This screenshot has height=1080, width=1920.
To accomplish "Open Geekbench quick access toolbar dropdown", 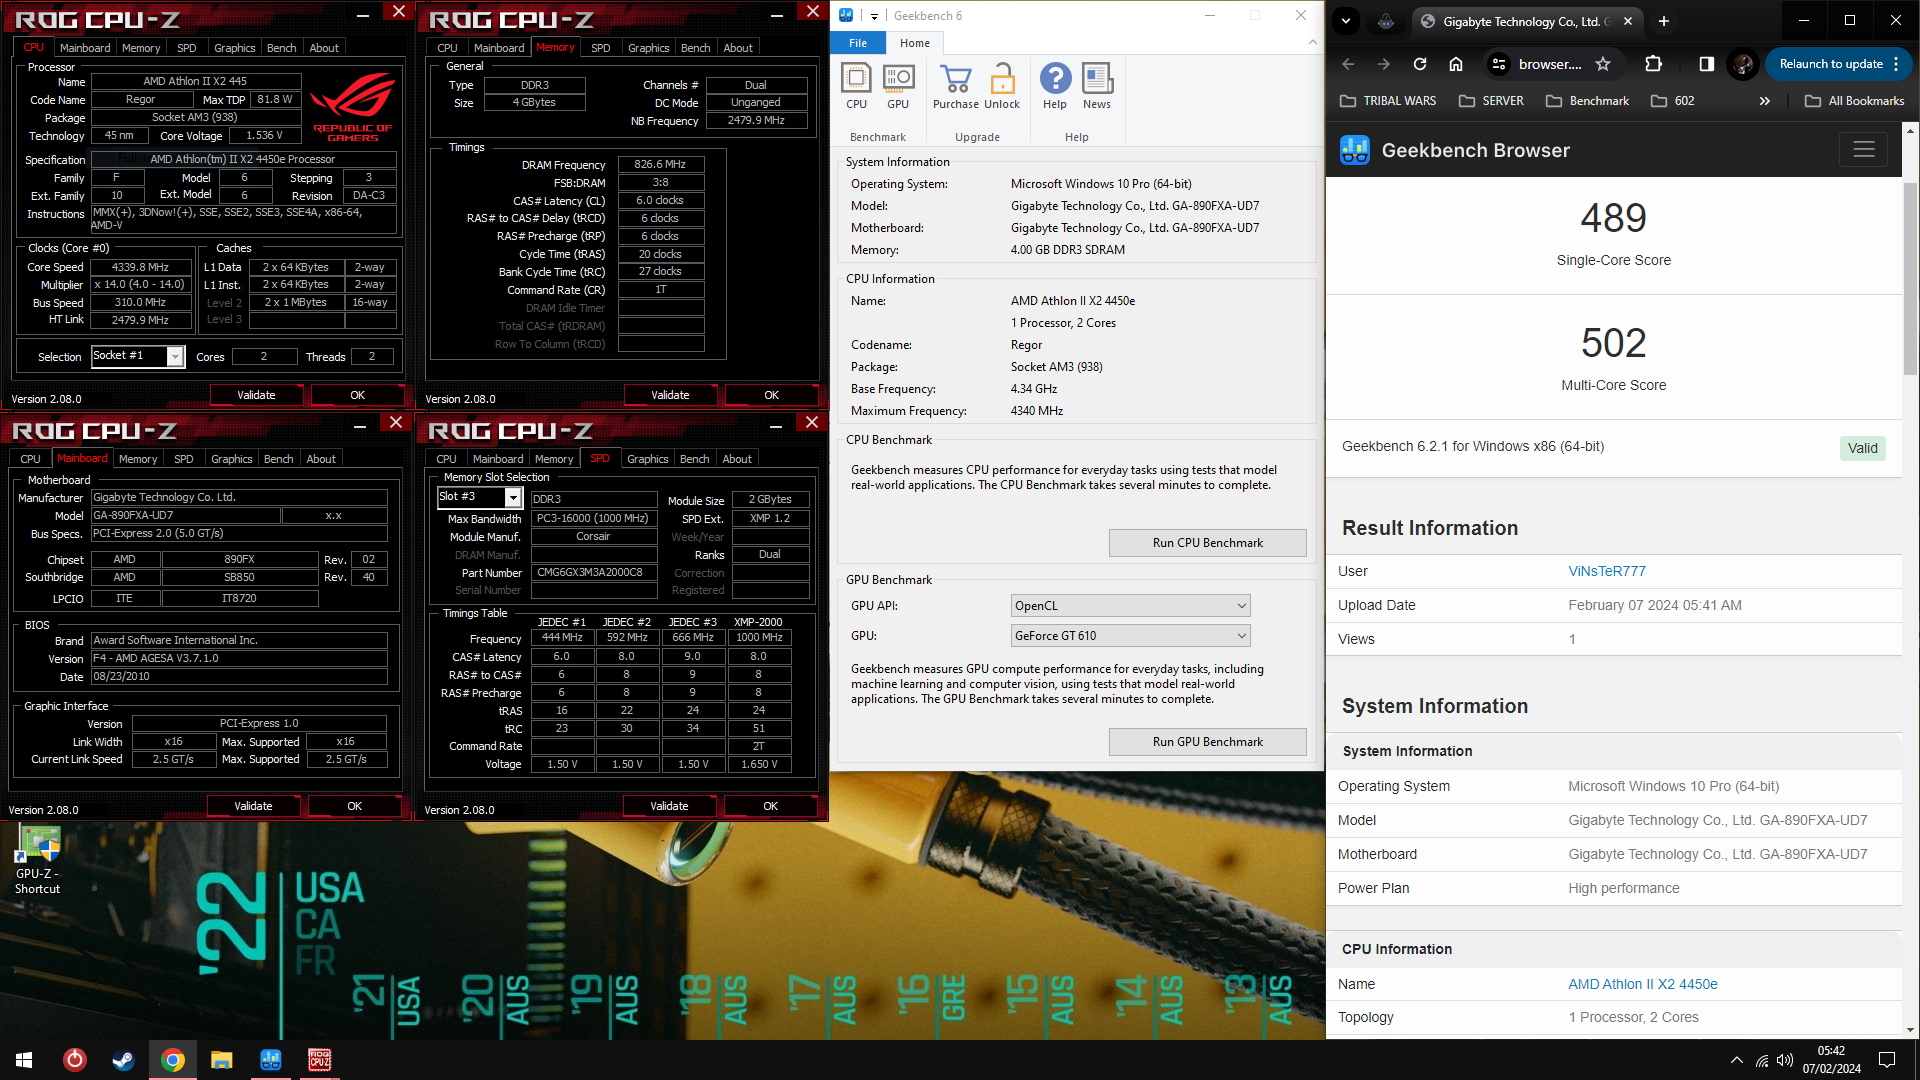I will click(x=874, y=16).
